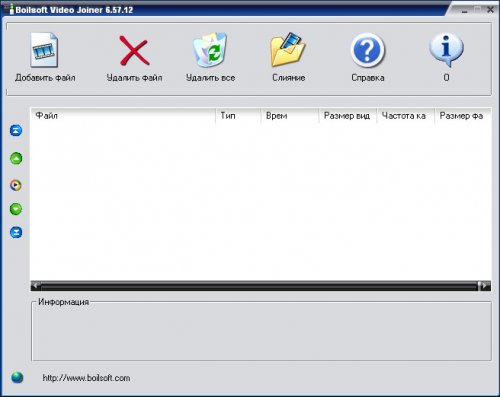
Task: Move selected file to top of list
Action: click(x=16, y=130)
